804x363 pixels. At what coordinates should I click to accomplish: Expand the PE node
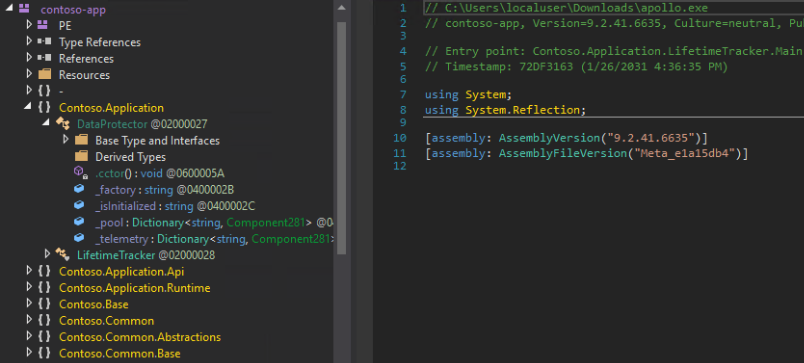tap(29, 25)
